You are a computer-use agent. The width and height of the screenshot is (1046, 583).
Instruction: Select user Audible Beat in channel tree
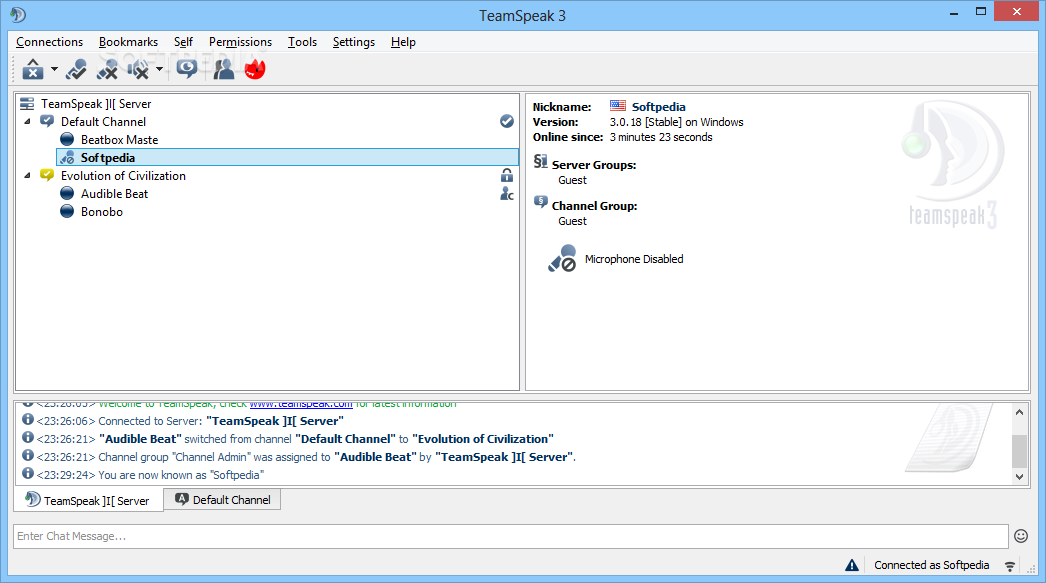tap(114, 194)
